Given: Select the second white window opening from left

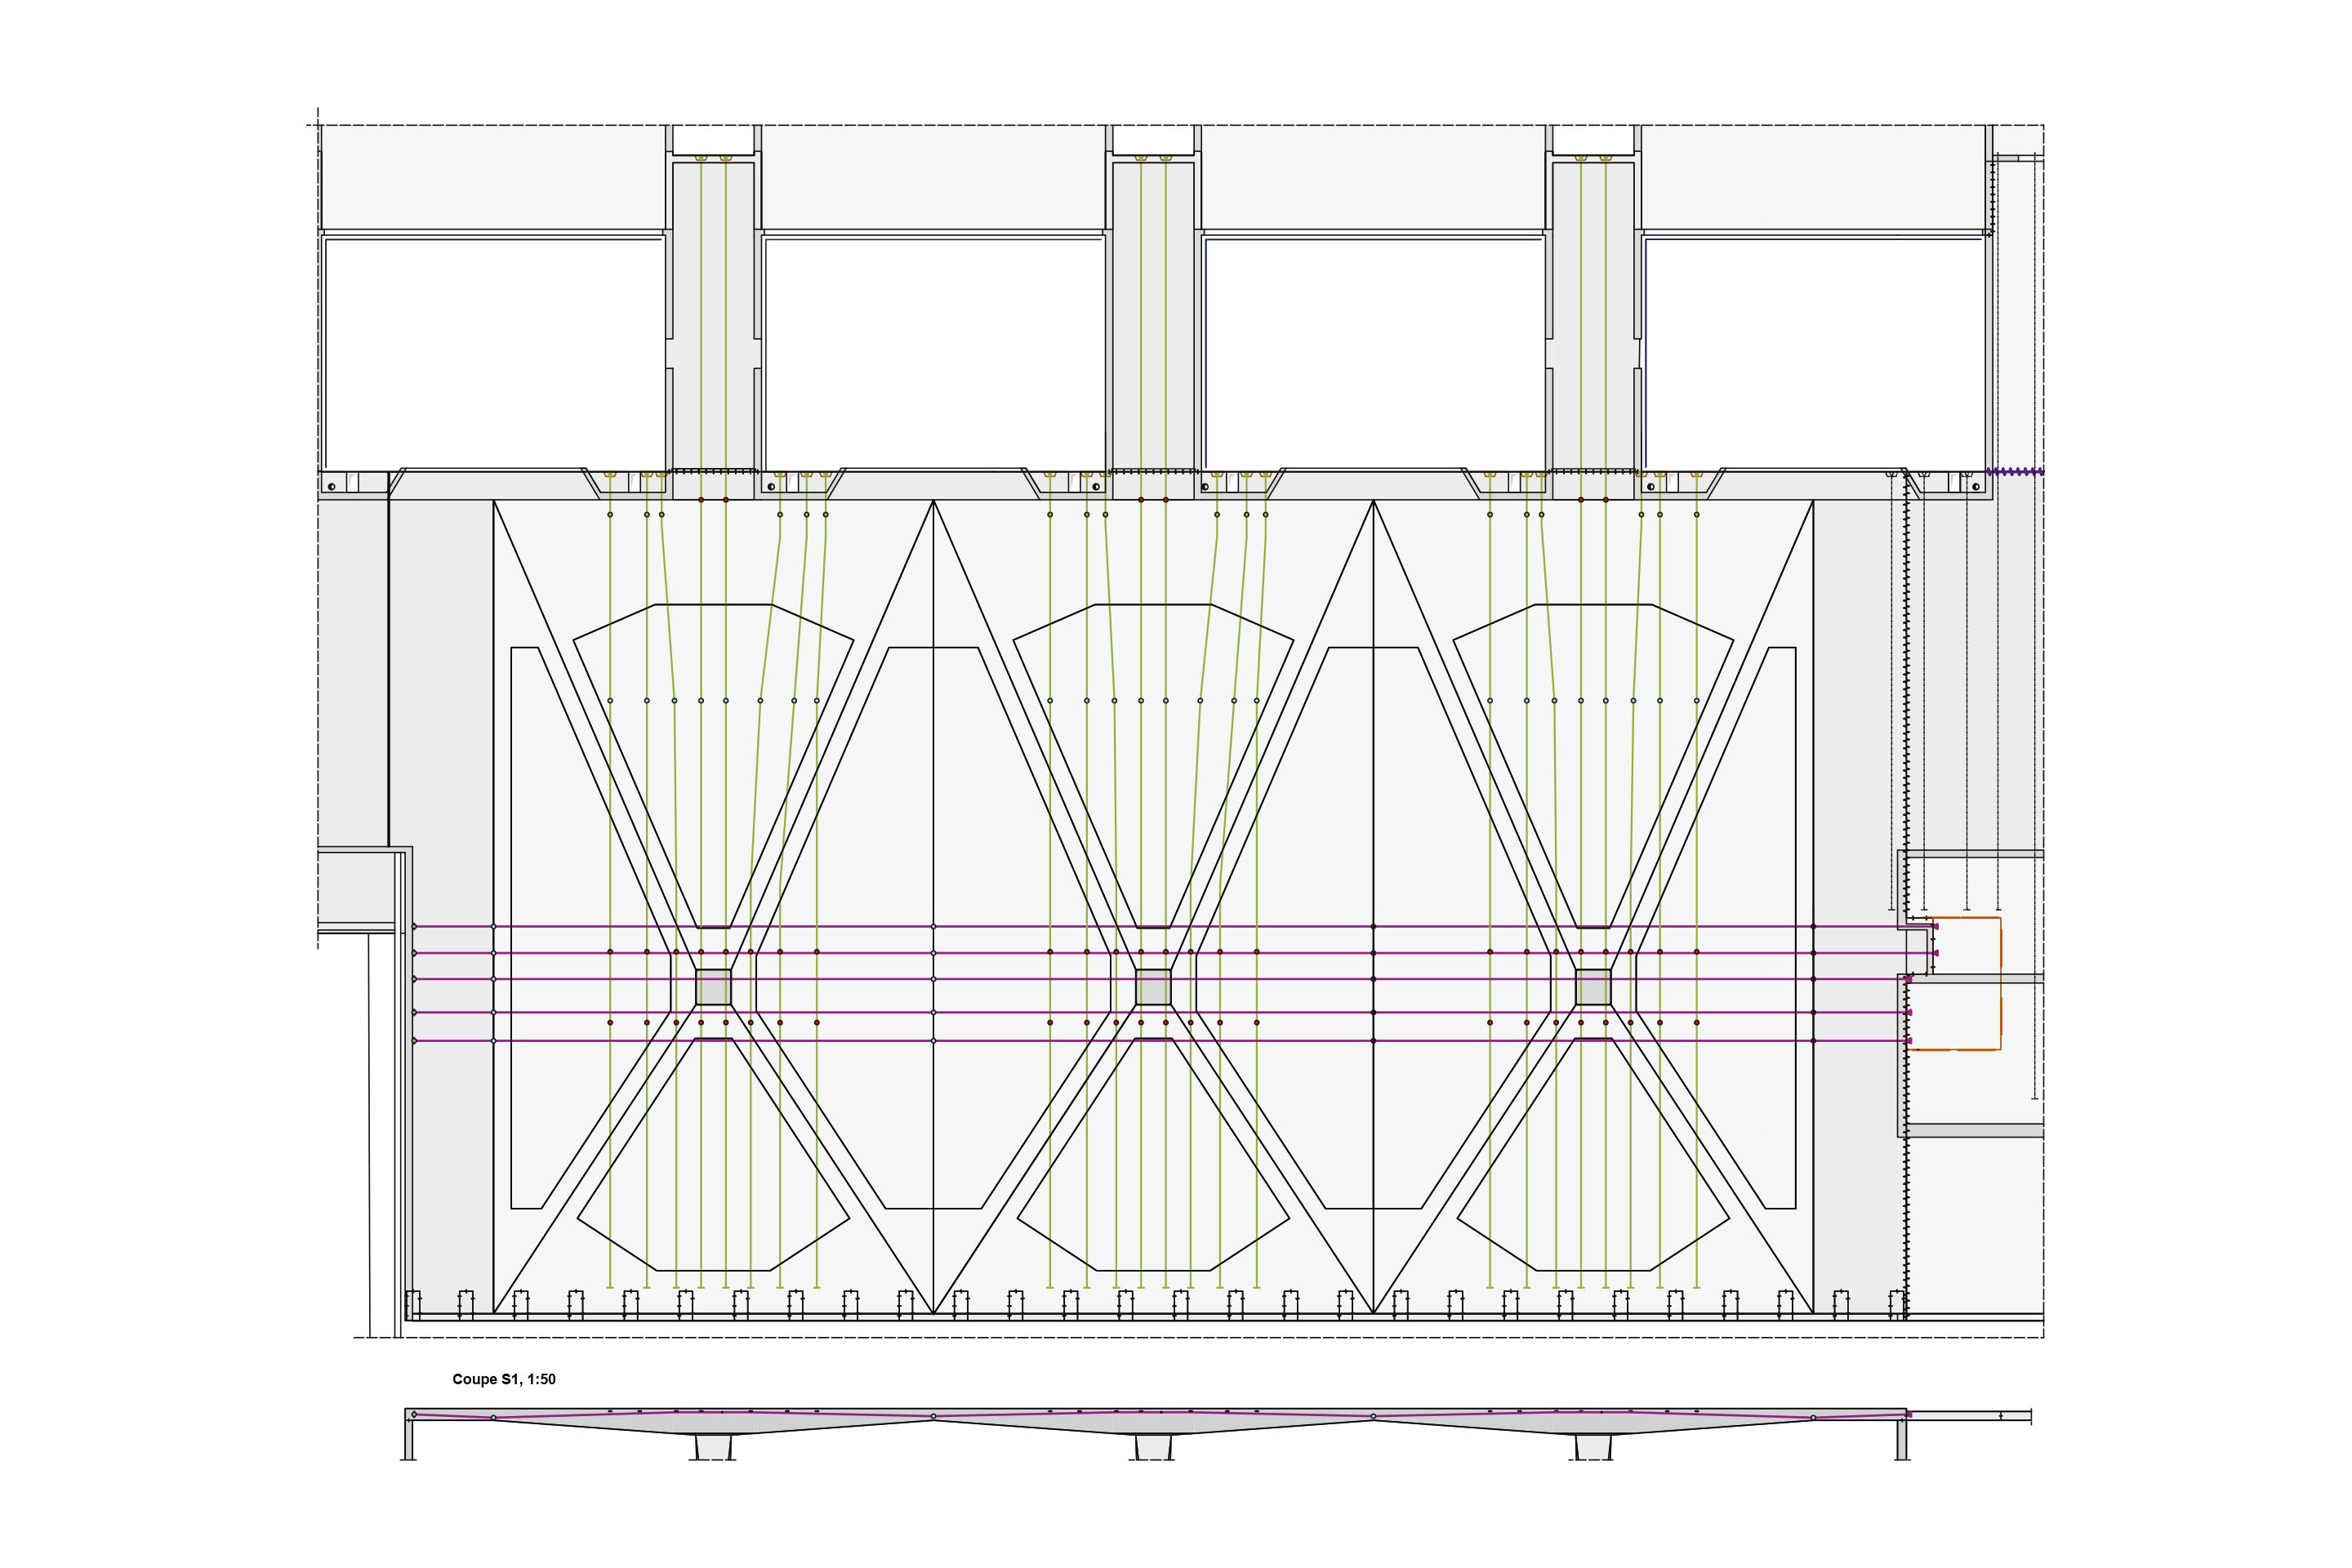Looking at the screenshot, I should (x=933, y=352).
